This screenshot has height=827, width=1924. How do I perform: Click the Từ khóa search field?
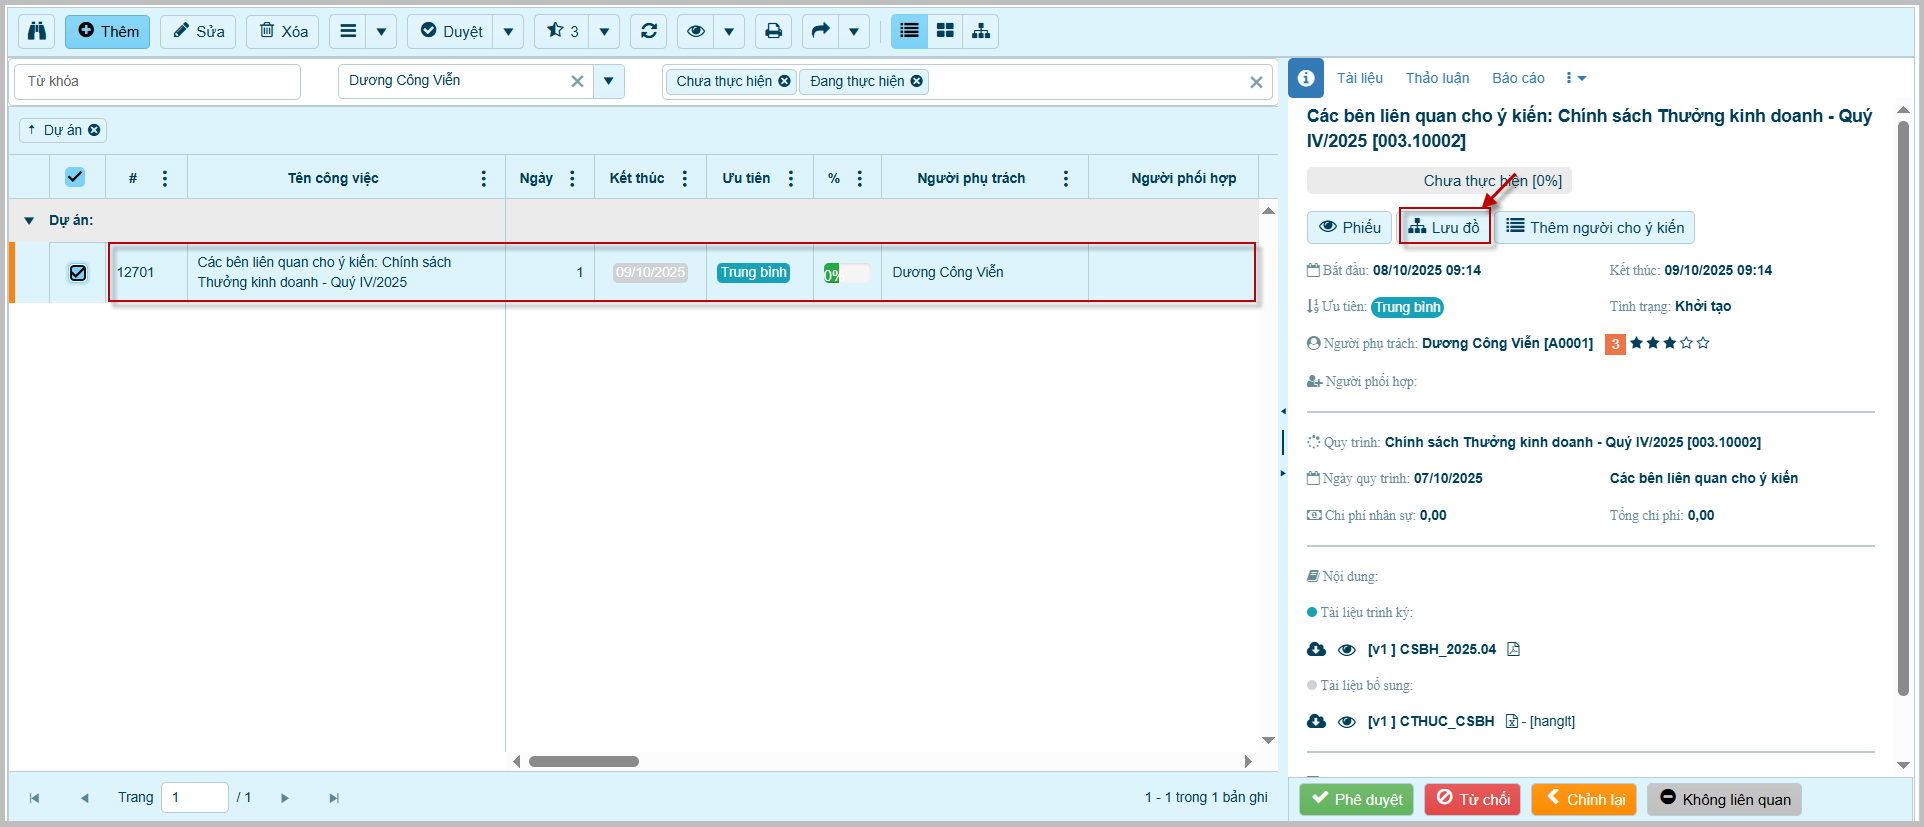click(157, 81)
